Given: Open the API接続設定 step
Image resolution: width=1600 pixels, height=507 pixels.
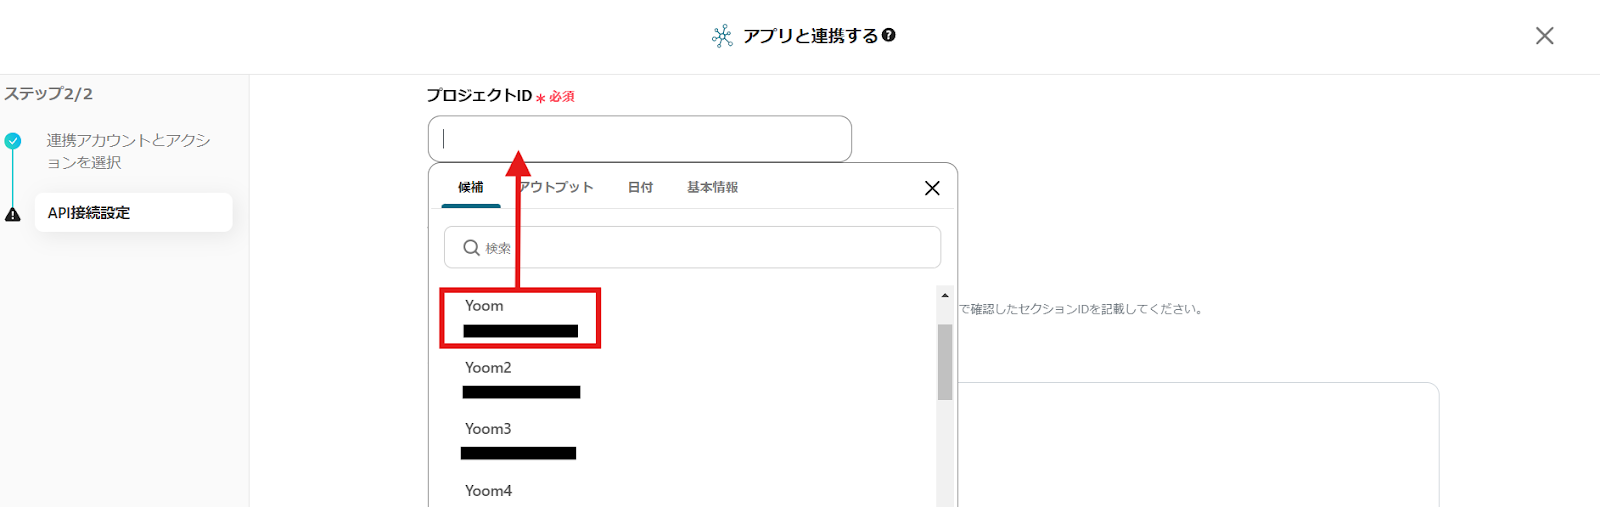Looking at the screenshot, I should coord(133,213).
